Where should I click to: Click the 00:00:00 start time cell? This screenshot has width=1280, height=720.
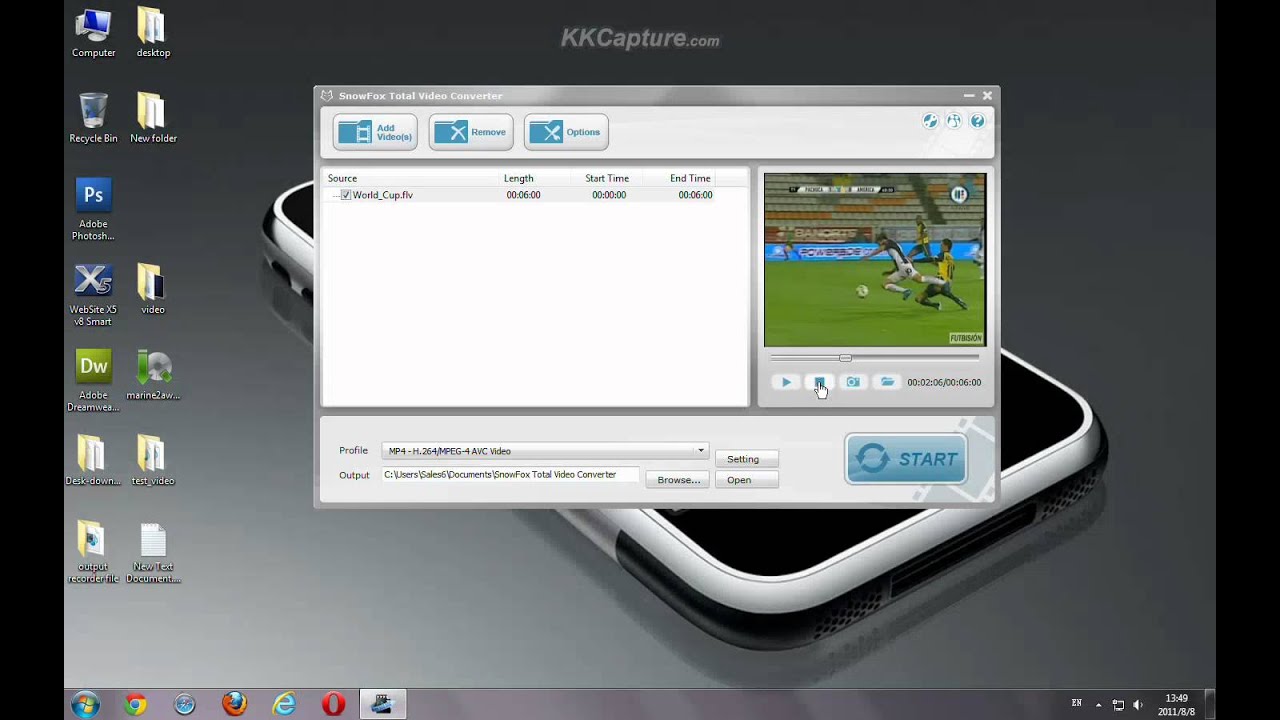[609, 195]
